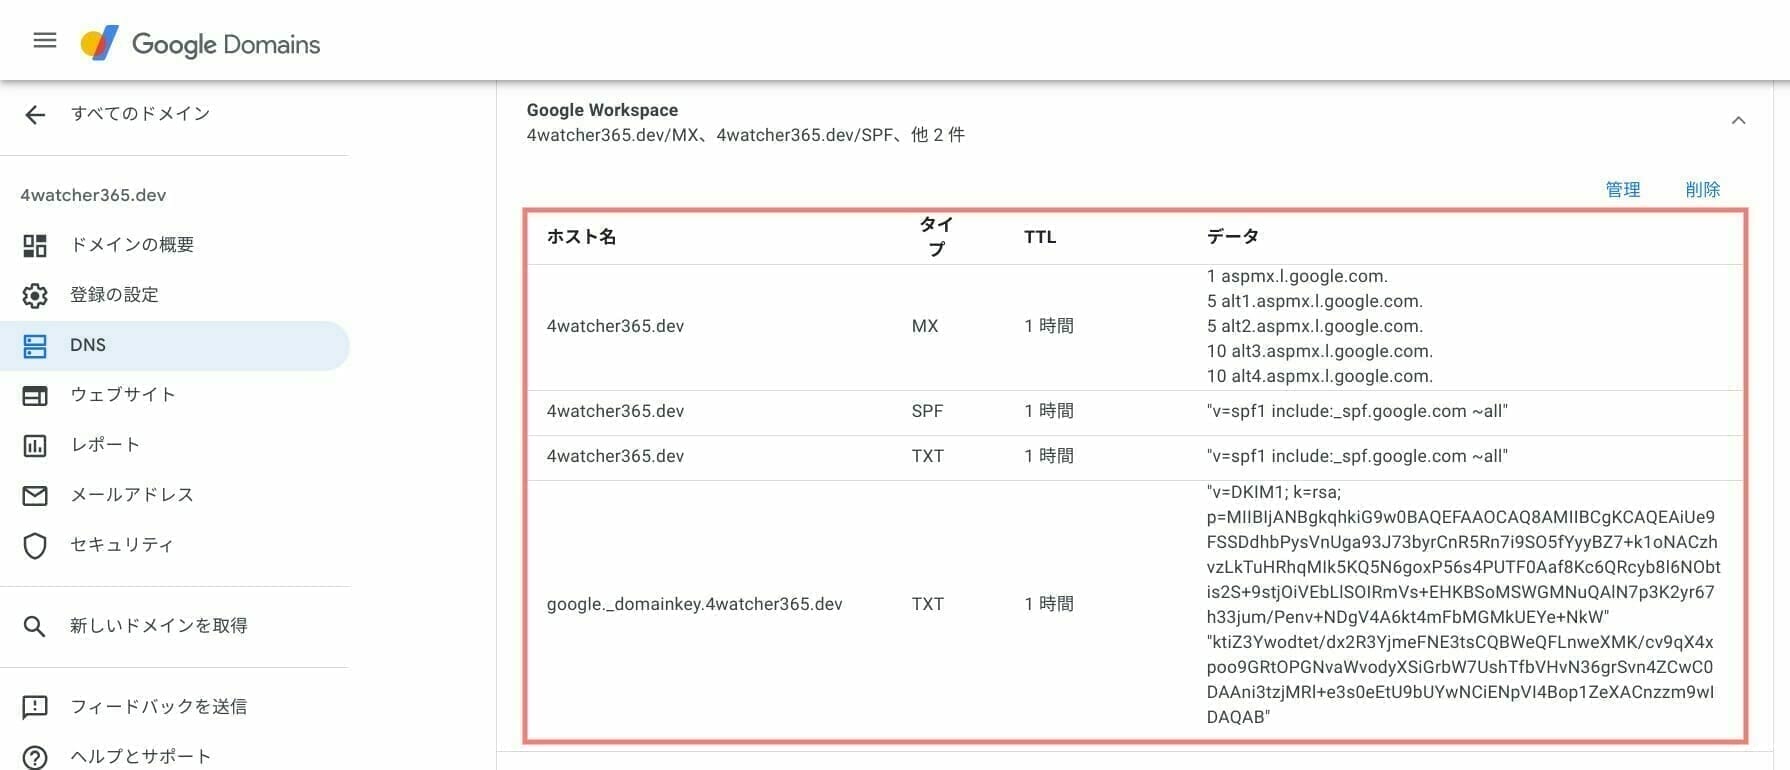
Task: Click the 5 alt2.aspmx.l.google.com. entry
Action: point(1314,326)
